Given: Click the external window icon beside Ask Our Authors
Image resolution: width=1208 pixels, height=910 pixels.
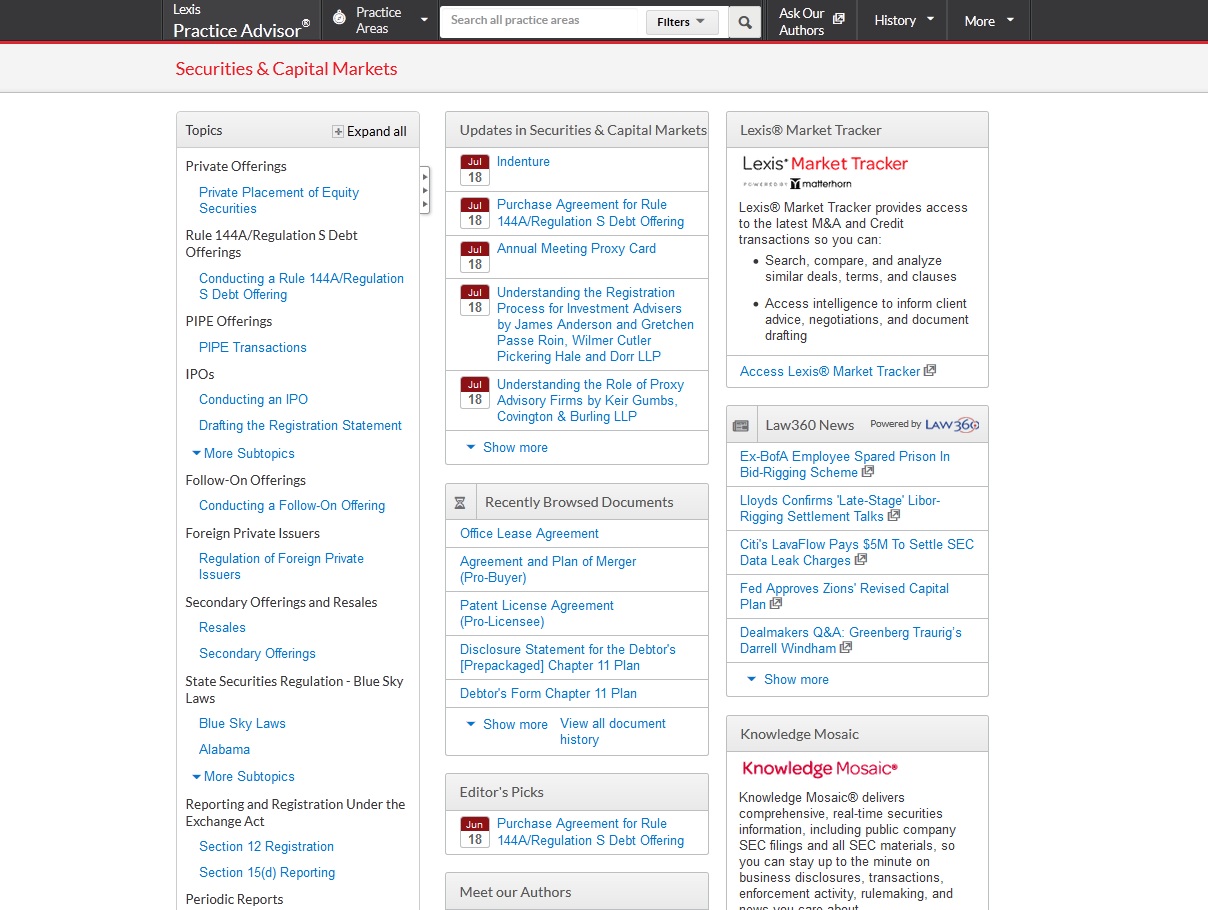Looking at the screenshot, I should [838, 18].
